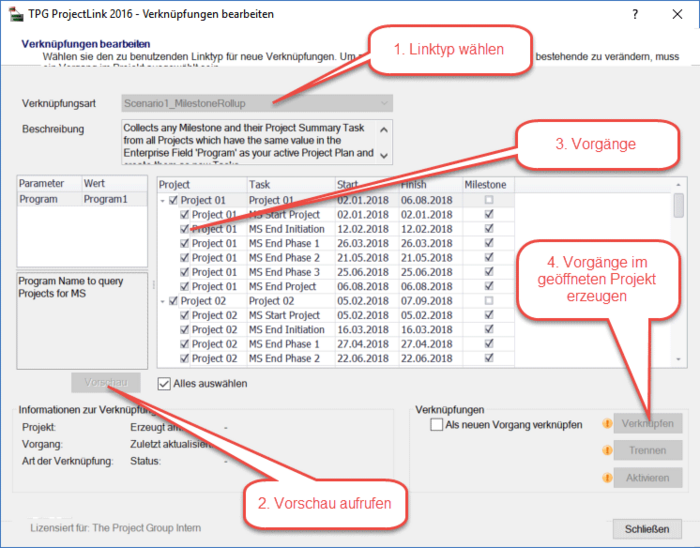Click the Program1 value cell
Viewport: 700px width, 548px height.
[115, 199]
